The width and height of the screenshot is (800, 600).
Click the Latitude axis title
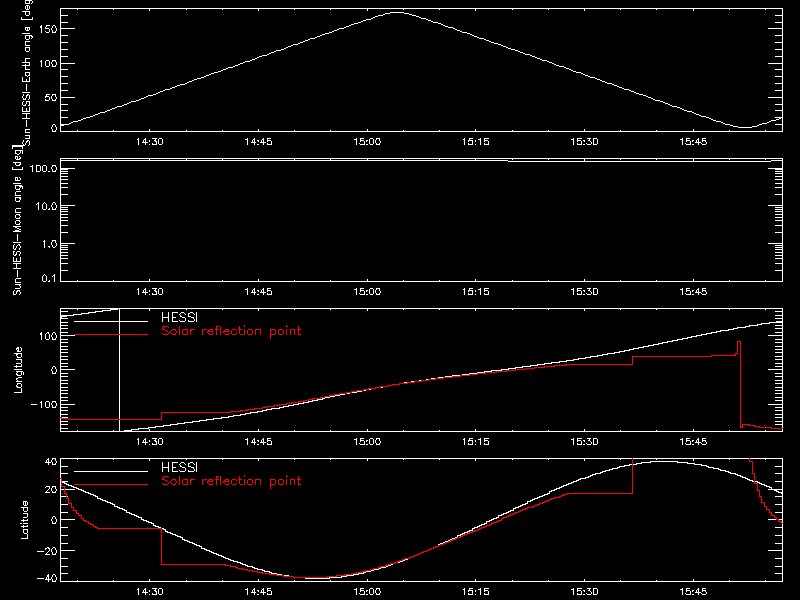click(24, 520)
